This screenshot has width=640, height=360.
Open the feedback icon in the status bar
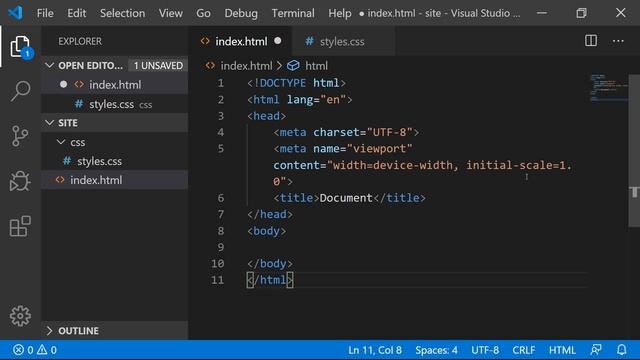pos(596,350)
